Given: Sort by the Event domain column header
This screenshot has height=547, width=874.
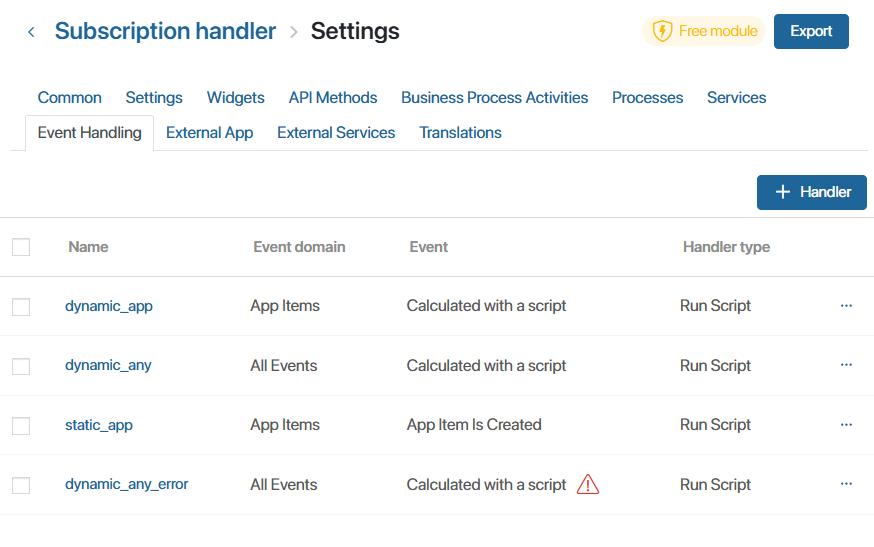Looking at the screenshot, I should tap(299, 247).
